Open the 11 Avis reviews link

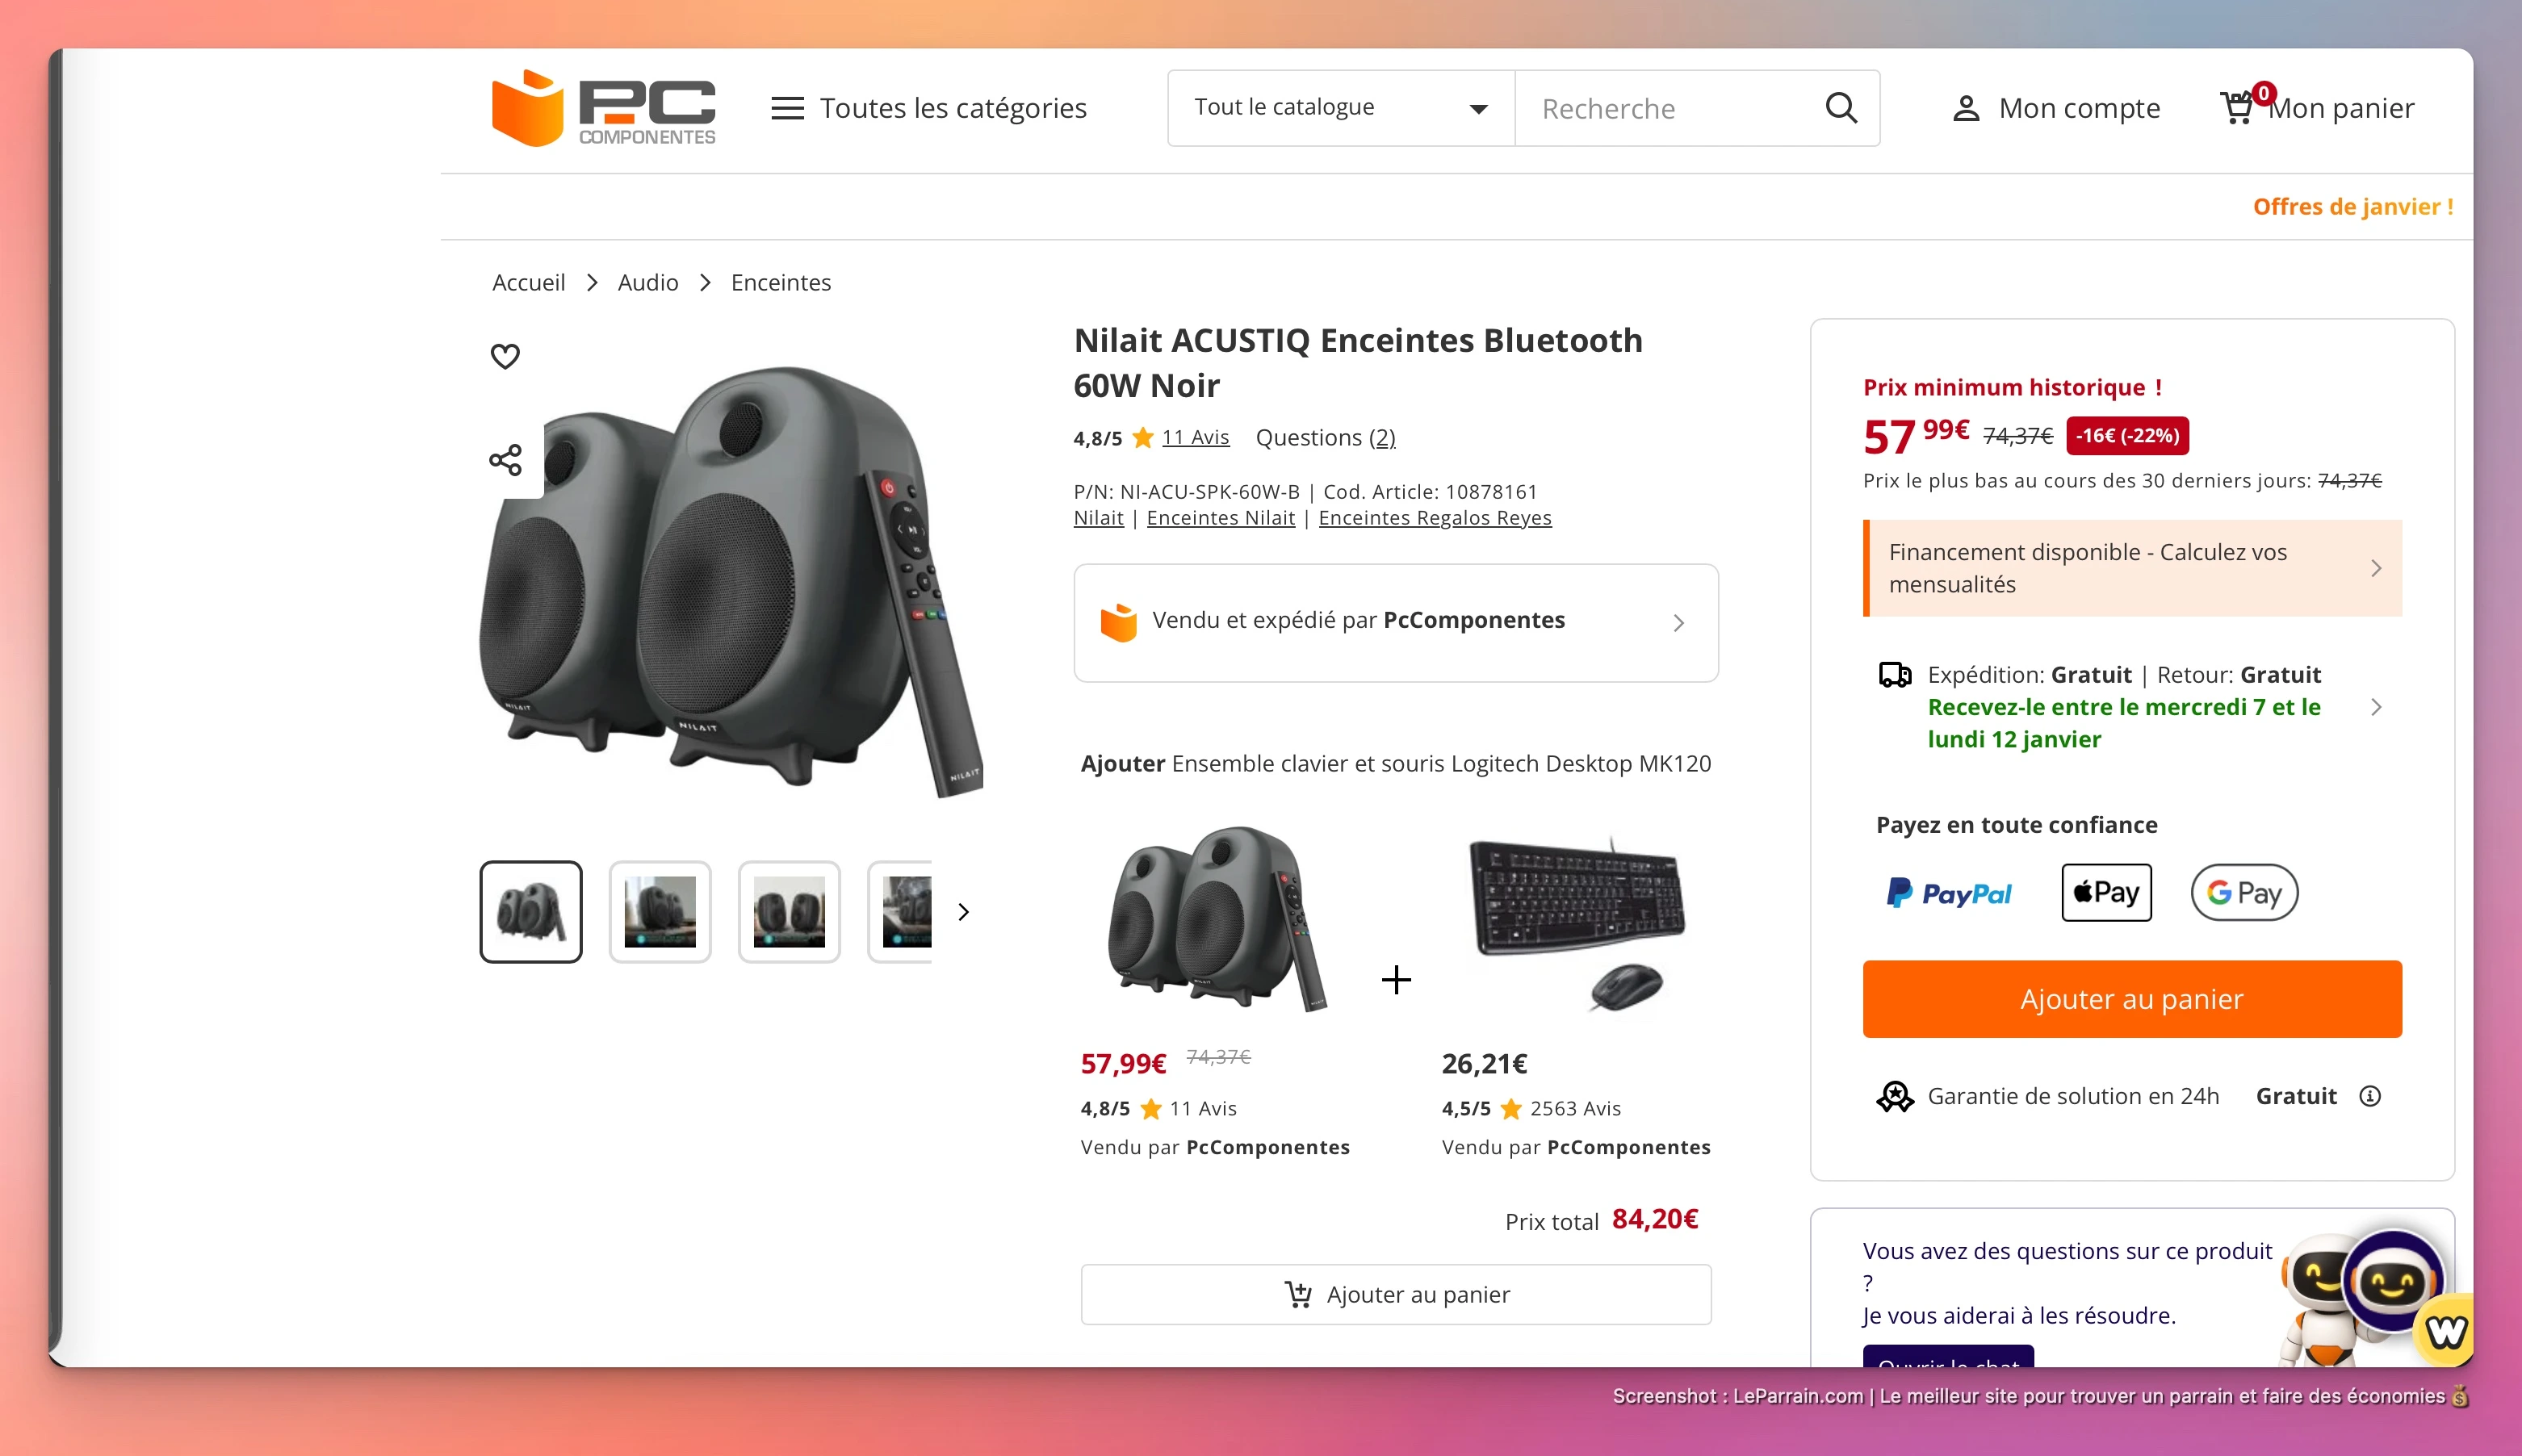[x=1195, y=437]
